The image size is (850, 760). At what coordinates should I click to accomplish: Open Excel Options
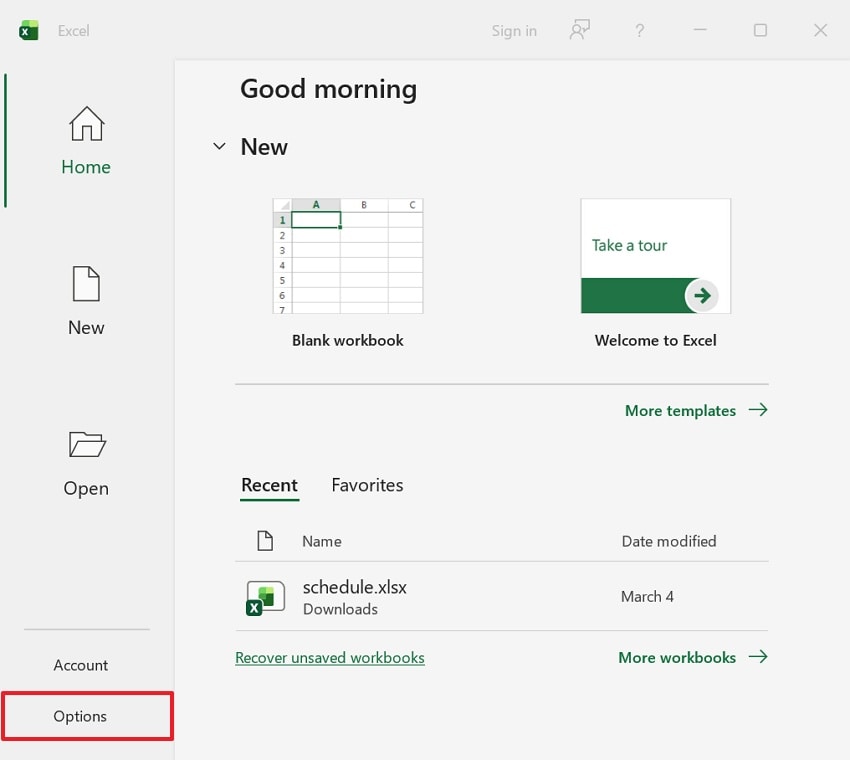coord(79,716)
